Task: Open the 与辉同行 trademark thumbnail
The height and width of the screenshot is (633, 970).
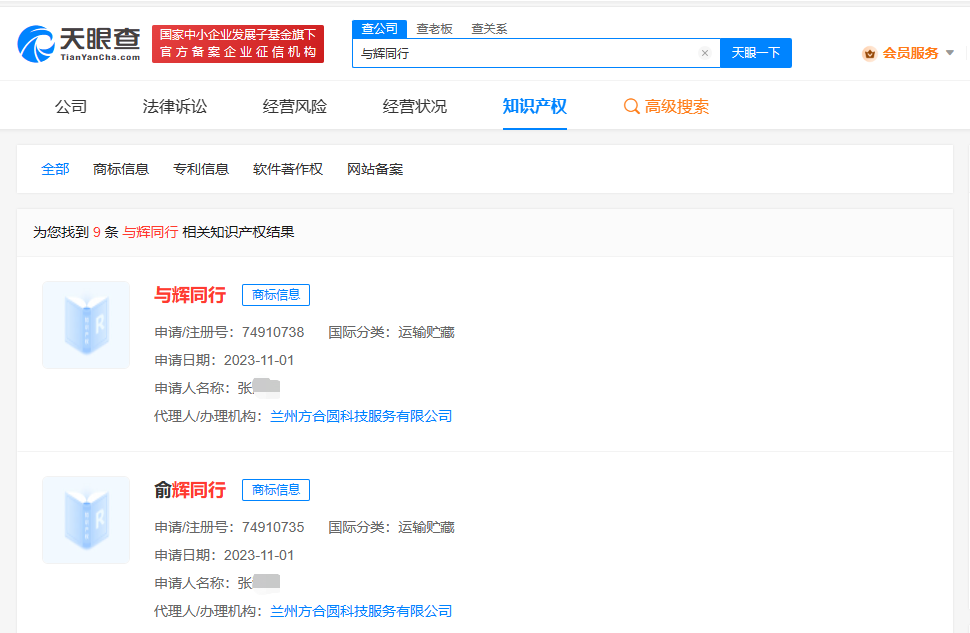Action: [x=86, y=325]
